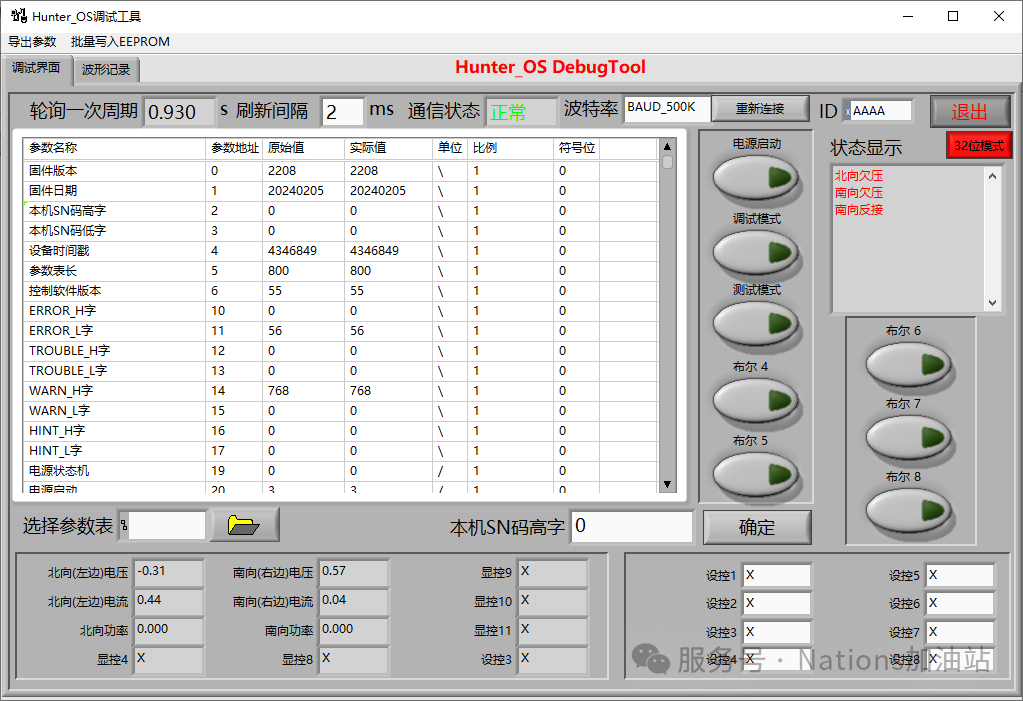Toggle the 调试模式 debug mode switch

(x=756, y=252)
